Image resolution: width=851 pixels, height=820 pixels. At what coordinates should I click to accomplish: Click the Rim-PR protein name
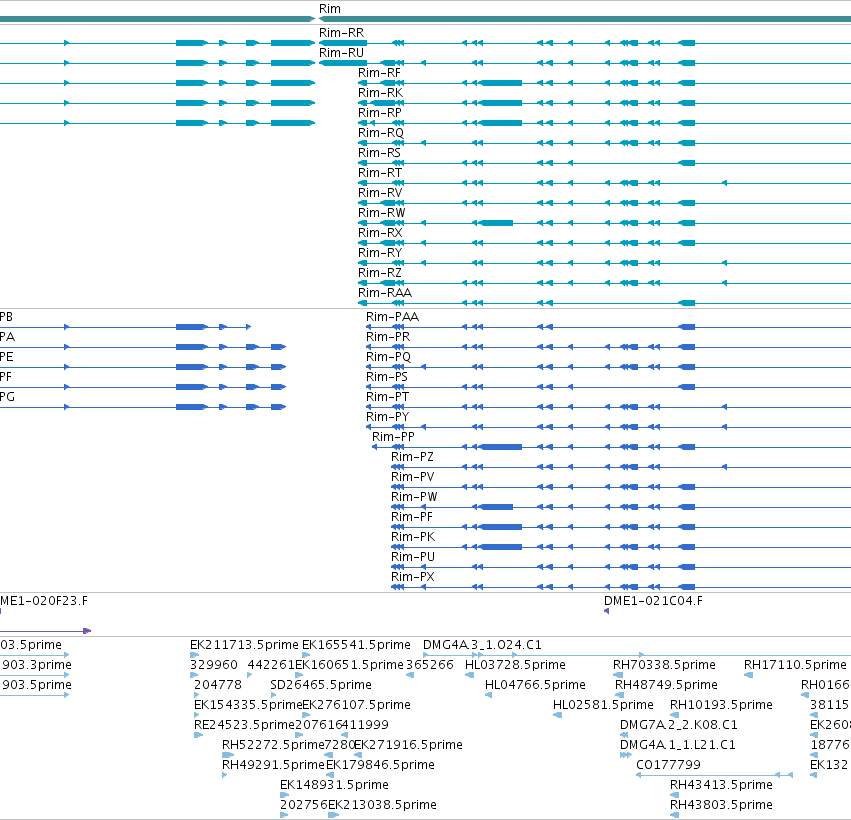point(388,337)
